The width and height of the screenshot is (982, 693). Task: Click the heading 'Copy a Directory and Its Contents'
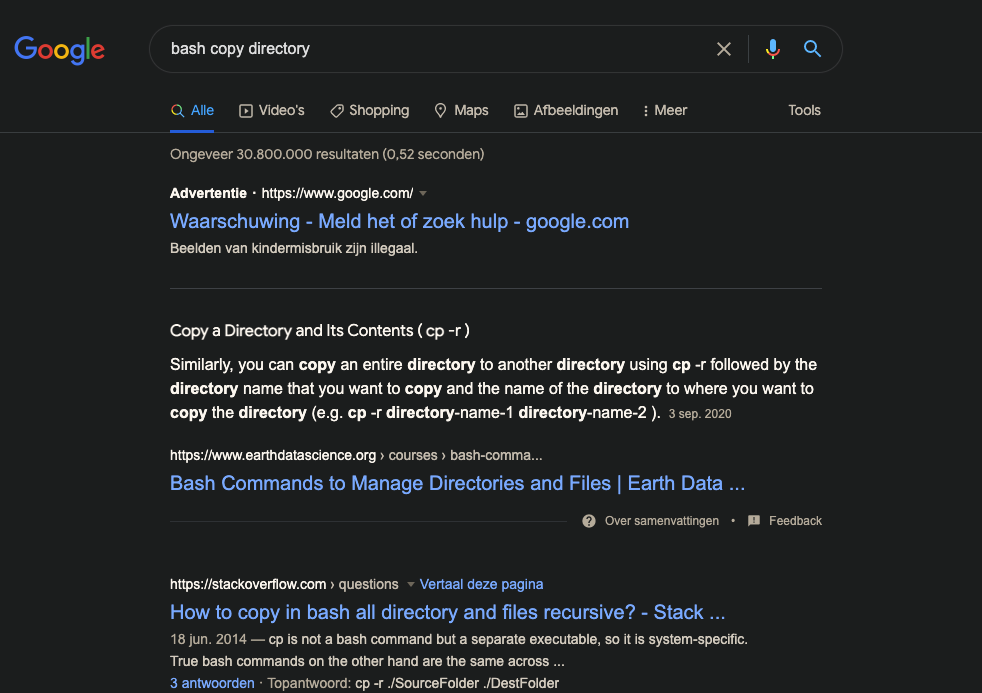[x=319, y=331]
